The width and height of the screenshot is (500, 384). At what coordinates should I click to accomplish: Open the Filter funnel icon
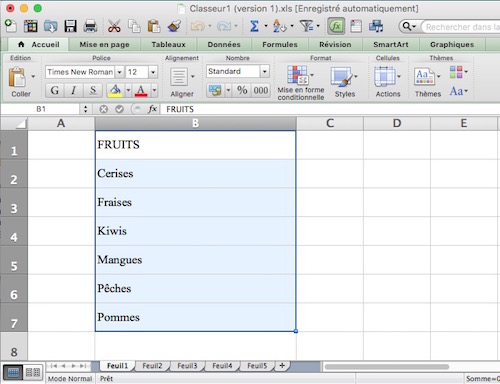pos(306,26)
